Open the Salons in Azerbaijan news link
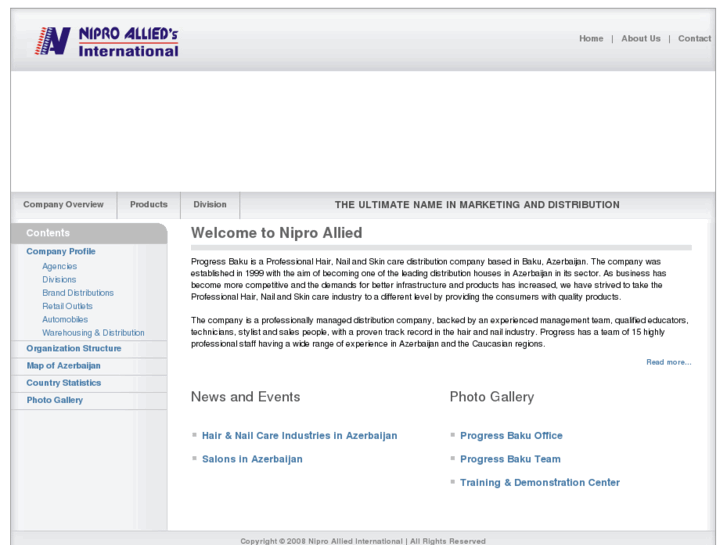The image size is (727, 545). click(252, 459)
